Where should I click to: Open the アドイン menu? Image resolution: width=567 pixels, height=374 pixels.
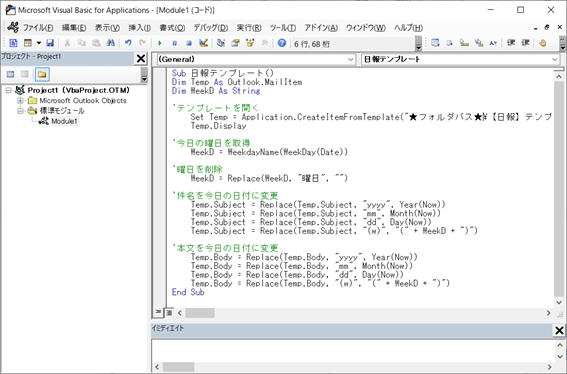point(321,28)
